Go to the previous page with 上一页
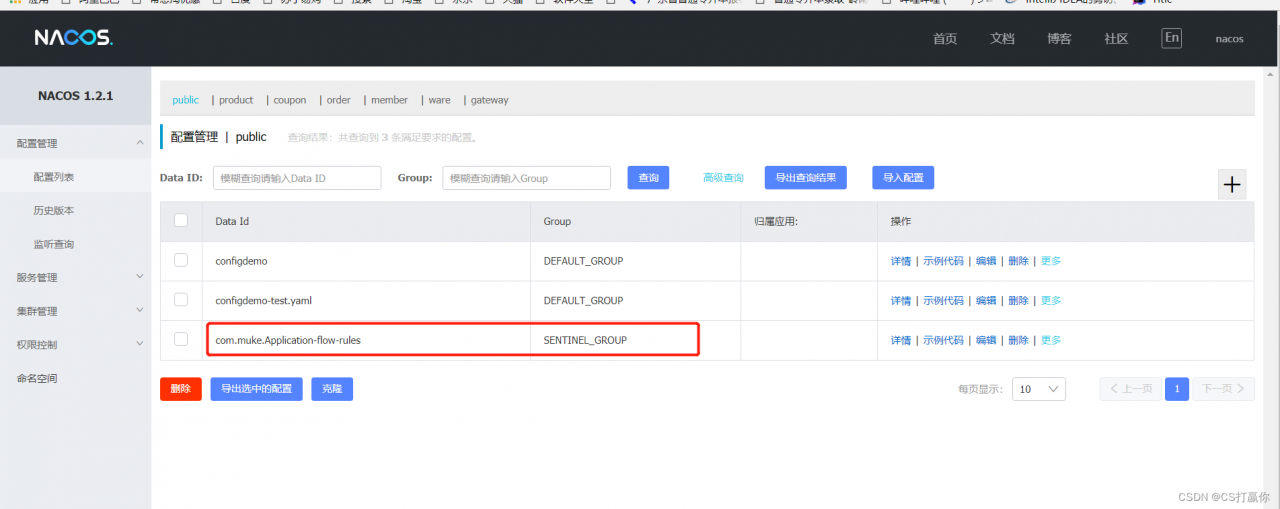 coord(1130,388)
